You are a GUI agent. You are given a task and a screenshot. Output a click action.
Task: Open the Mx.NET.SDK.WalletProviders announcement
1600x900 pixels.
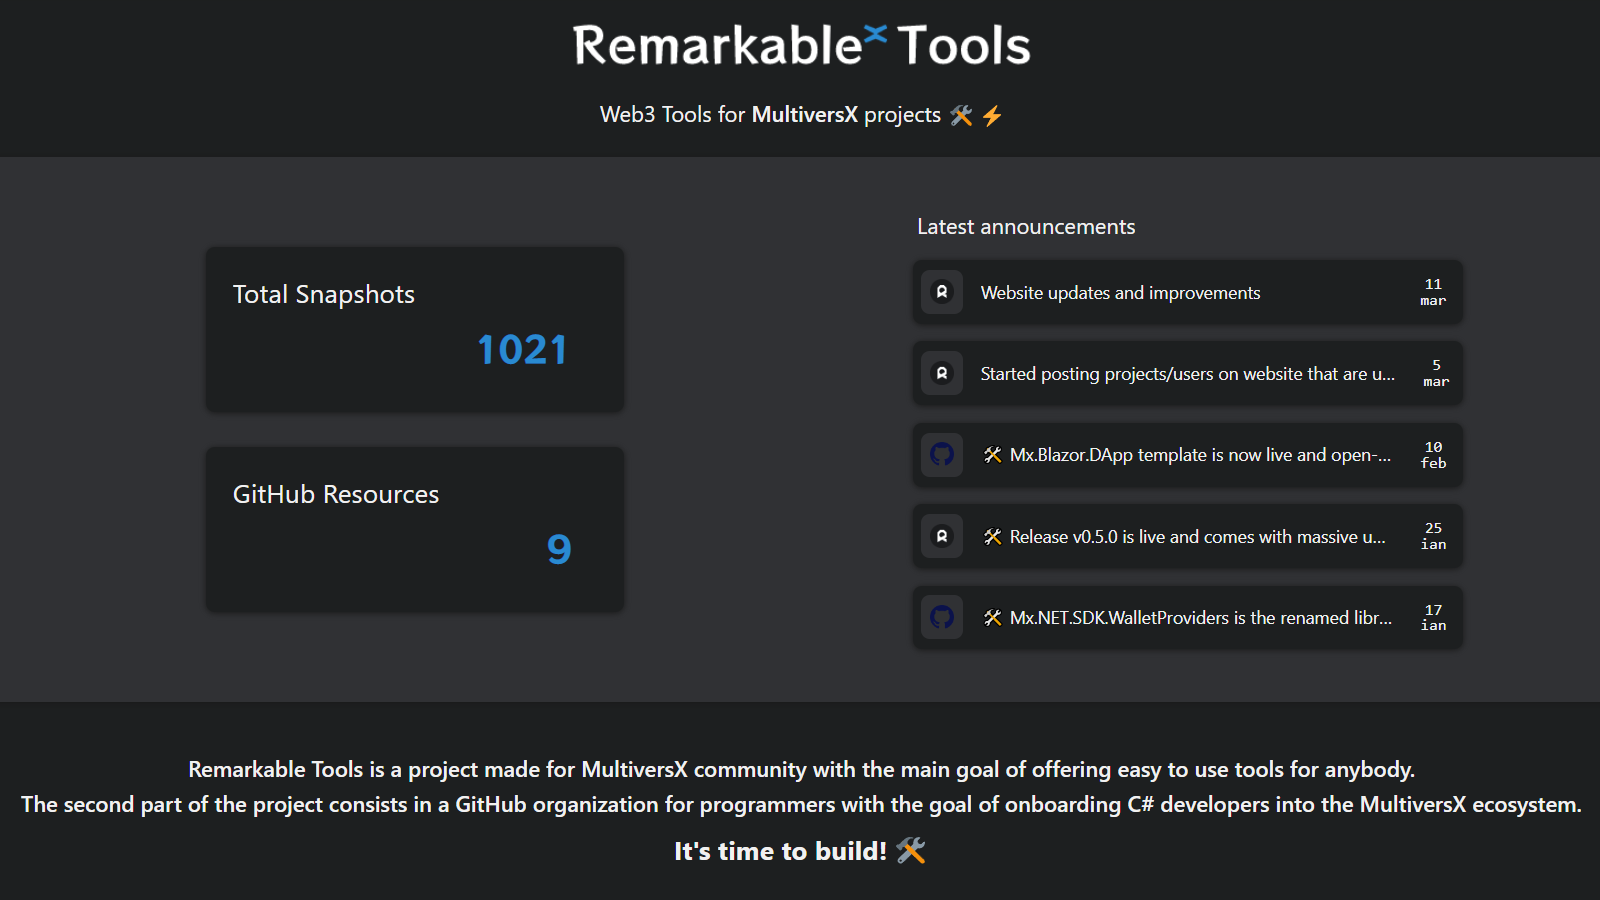pos(1190,617)
